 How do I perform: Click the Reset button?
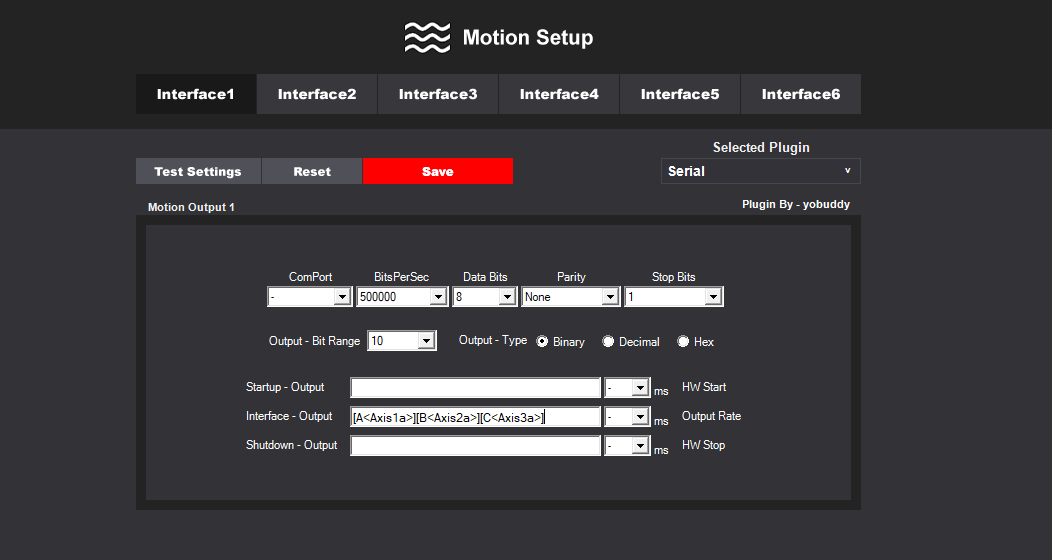click(312, 171)
